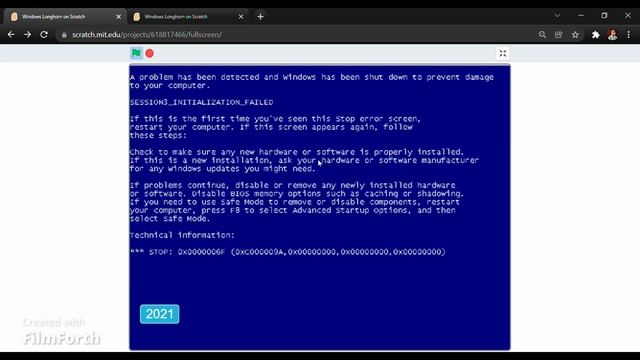Stop the Scratch project with red button
Image resolution: width=640 pixels, height=360 pixels.
(150, 53)
